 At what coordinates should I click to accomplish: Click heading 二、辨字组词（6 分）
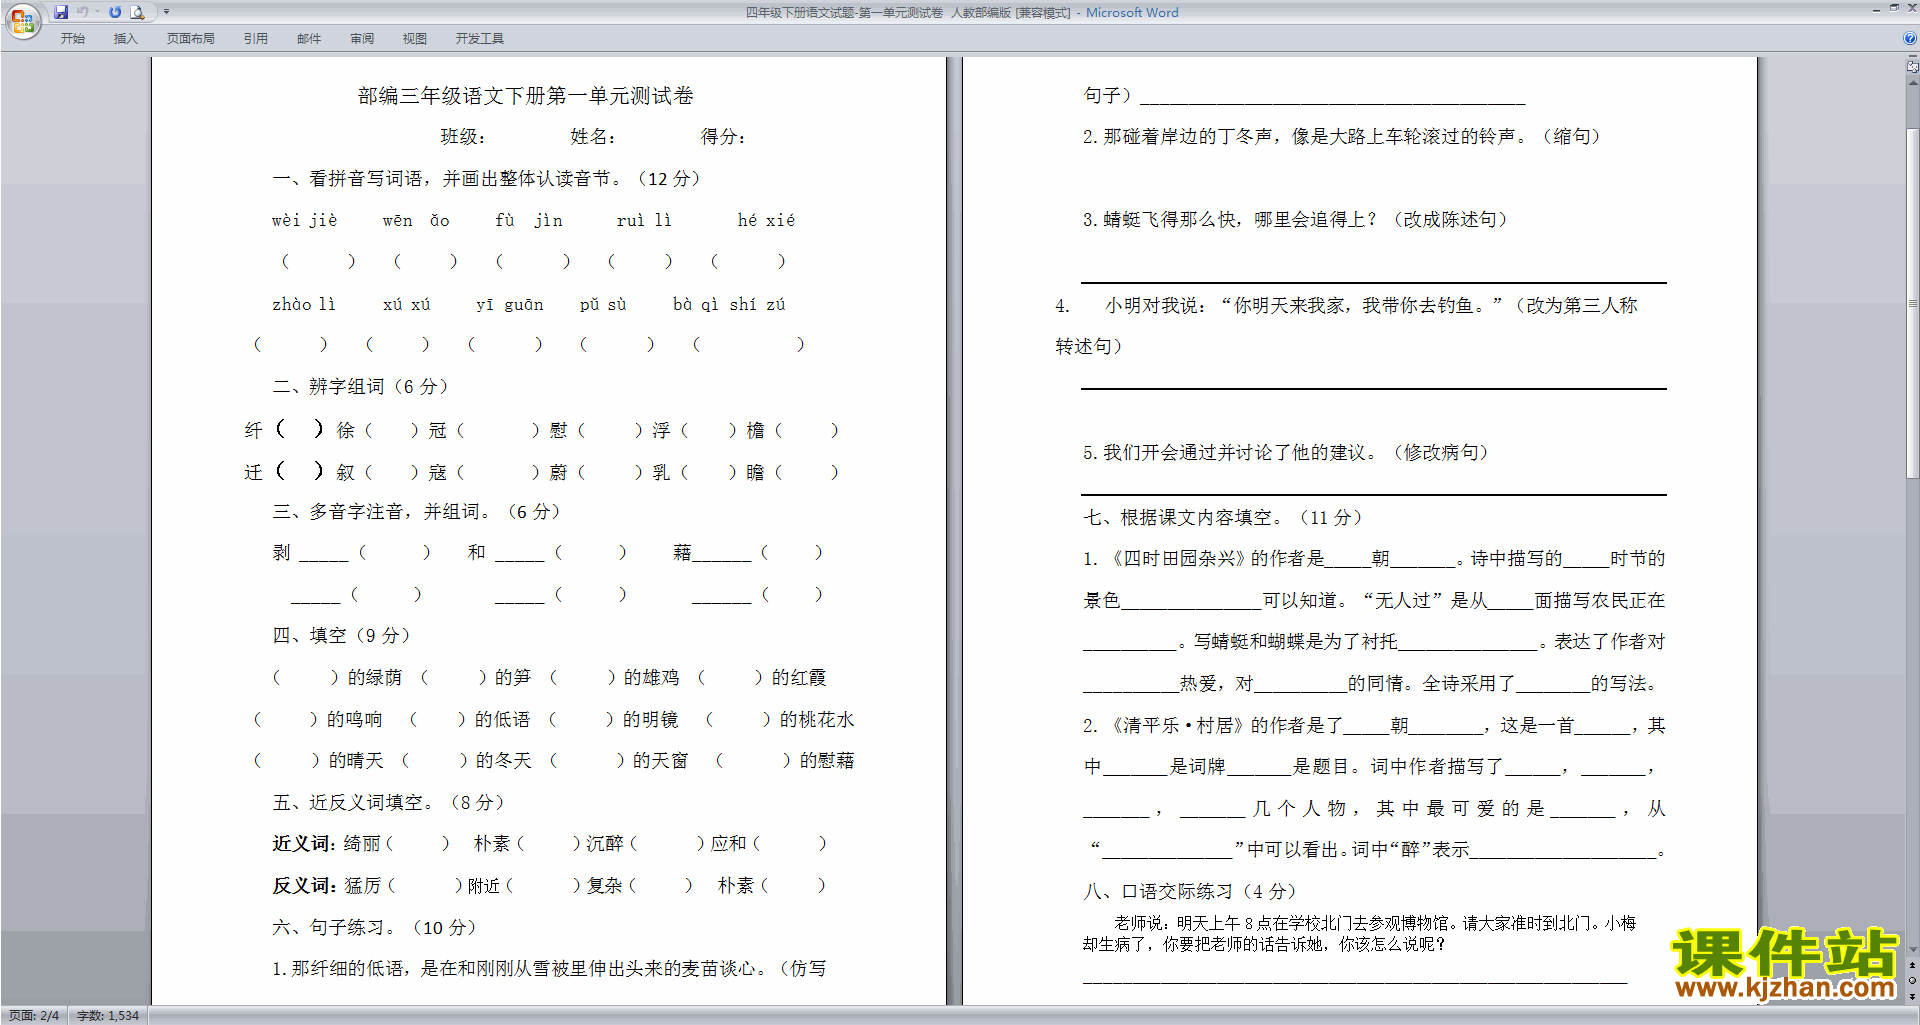click(x=360, y=387)
